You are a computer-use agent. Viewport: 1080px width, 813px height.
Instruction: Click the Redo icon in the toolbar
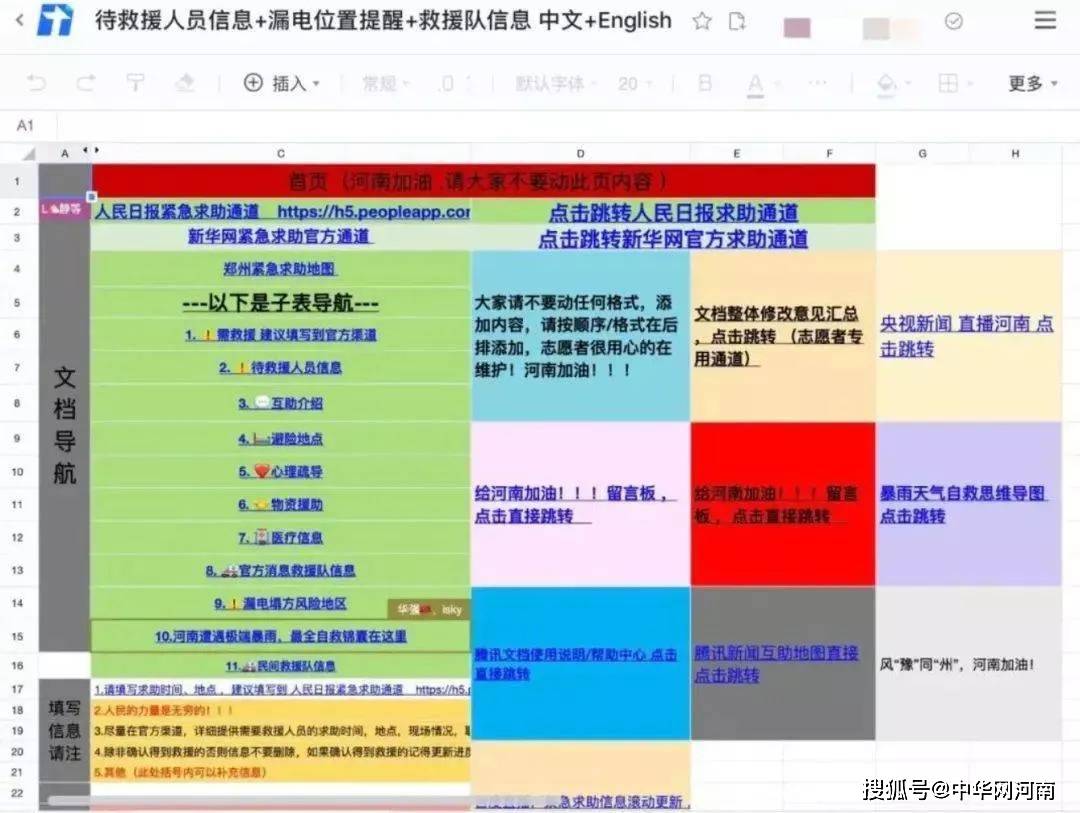85,83
